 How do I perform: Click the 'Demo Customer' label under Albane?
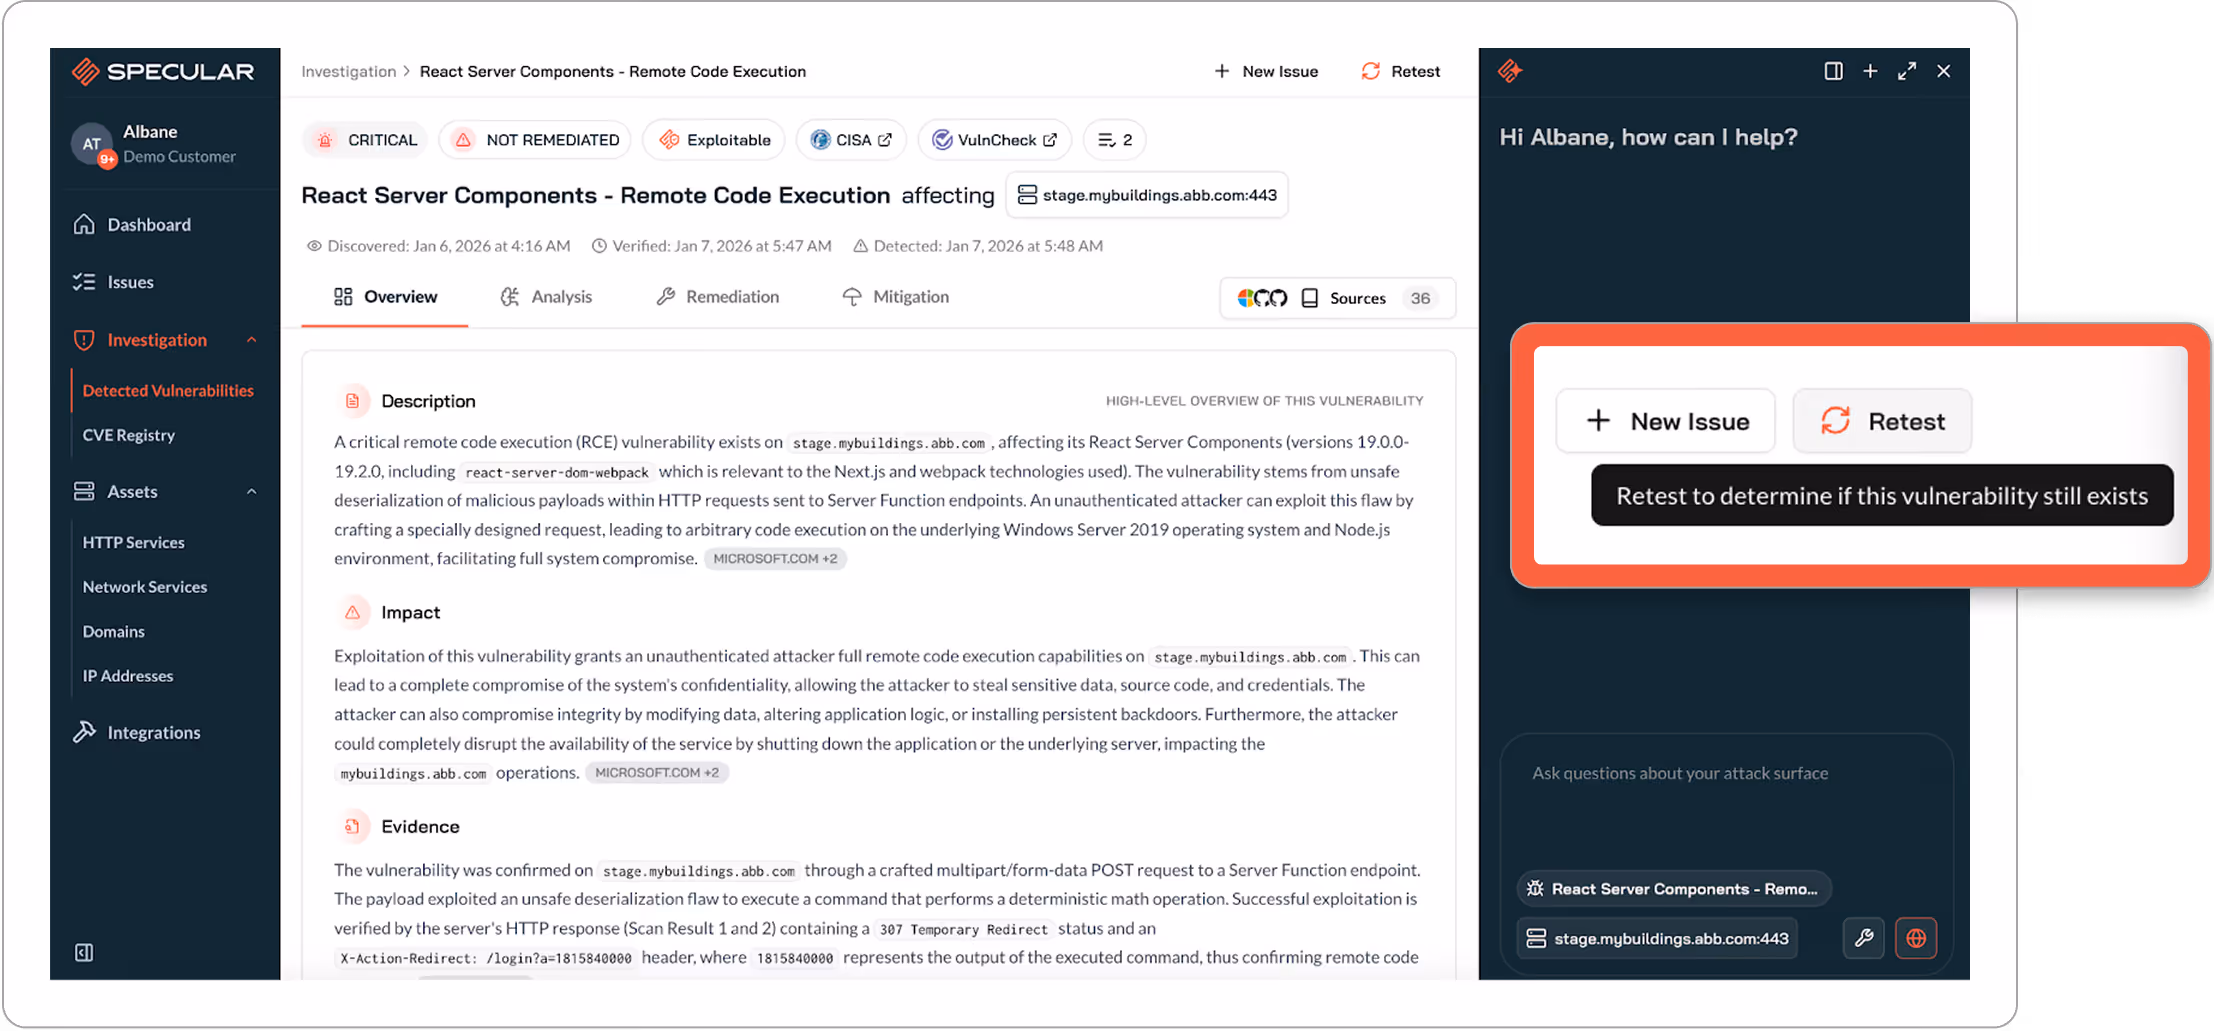pyautogui.click(x=179, y=157)
